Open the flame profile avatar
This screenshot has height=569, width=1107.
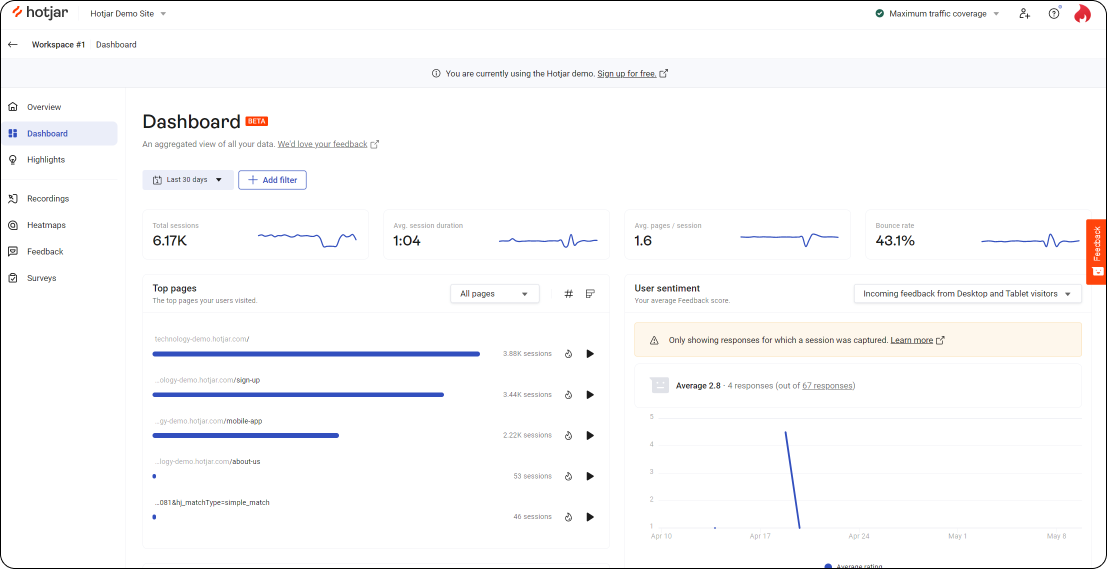coord(1082,13)
